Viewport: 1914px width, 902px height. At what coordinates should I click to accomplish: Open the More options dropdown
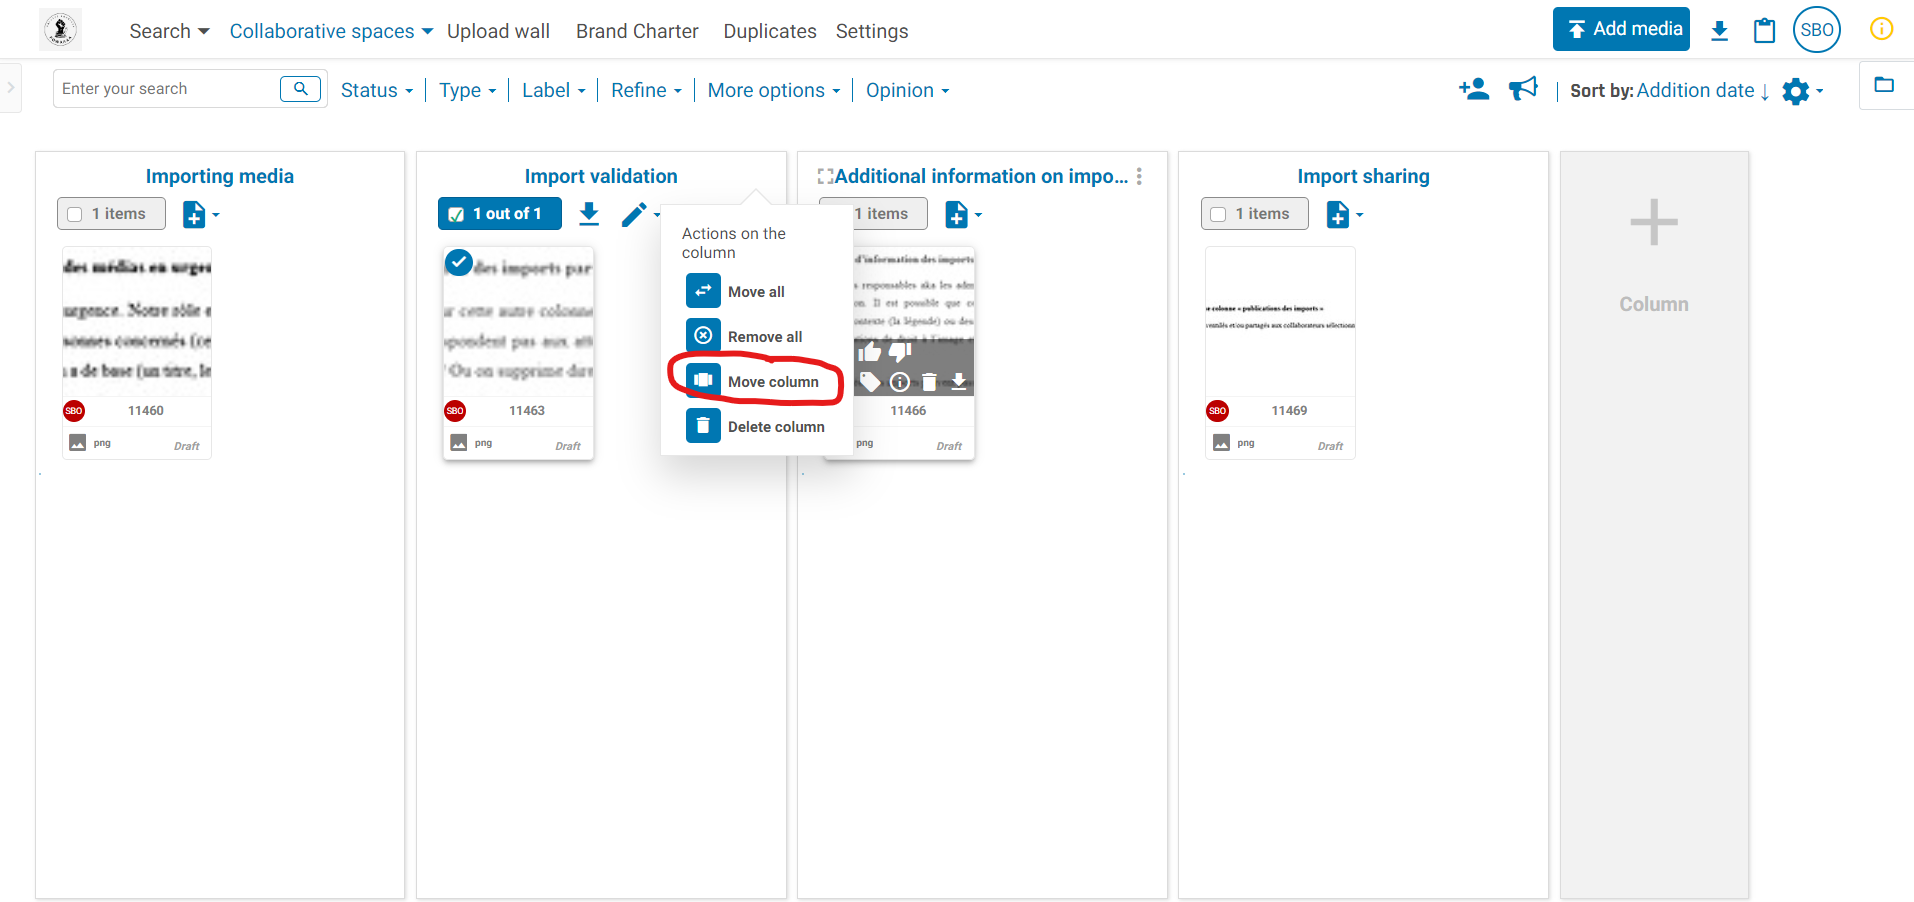(773, 91)
